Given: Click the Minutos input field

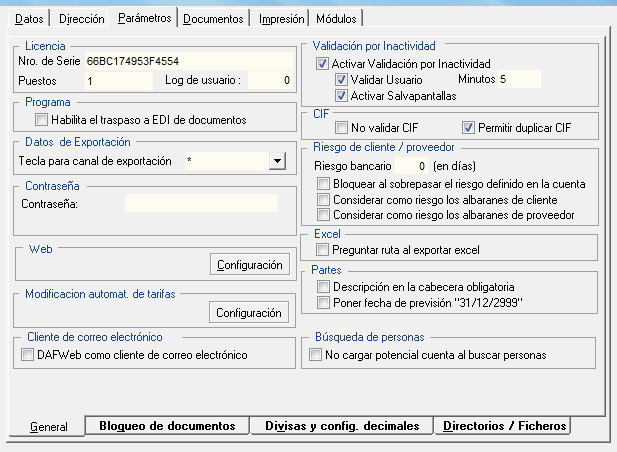Looking at the screenshot, I should tap(519, 79).
